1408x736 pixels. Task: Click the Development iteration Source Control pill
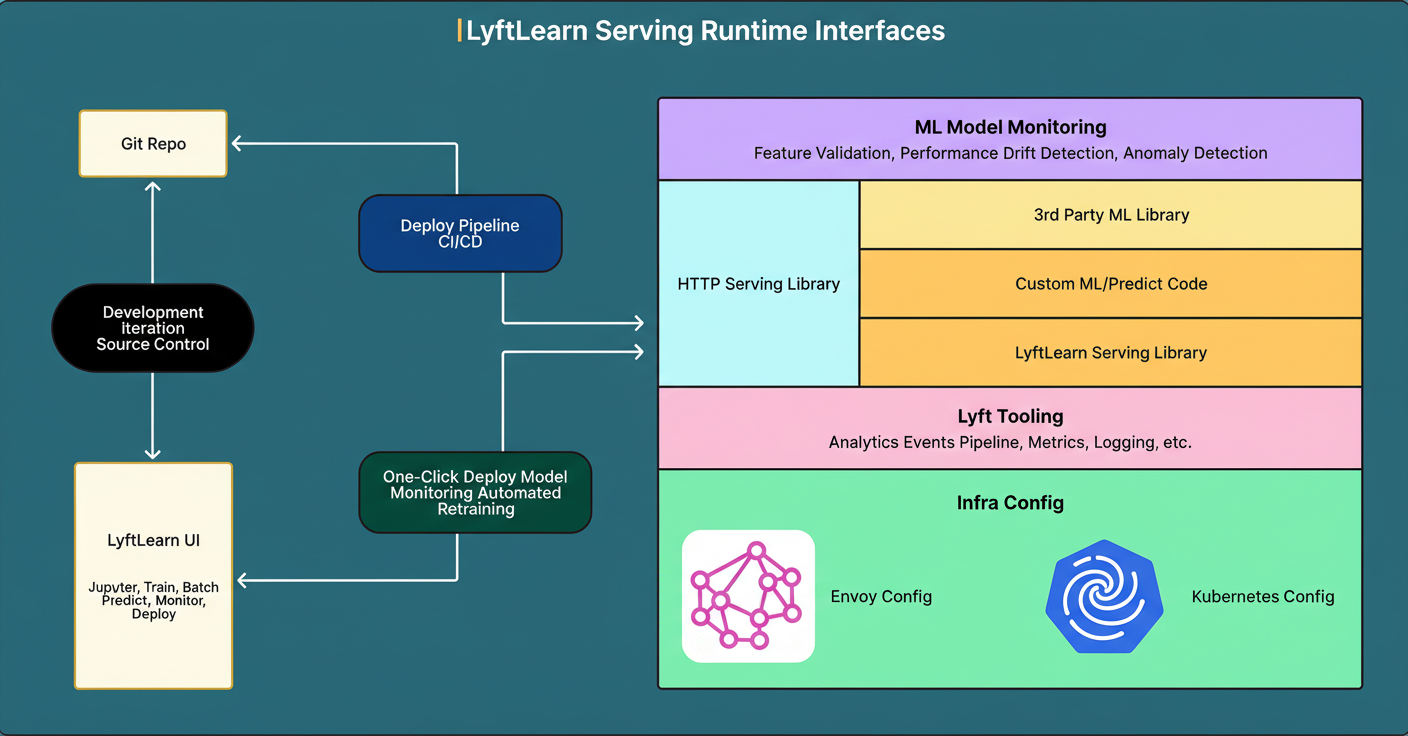click(x=153, y=328)
